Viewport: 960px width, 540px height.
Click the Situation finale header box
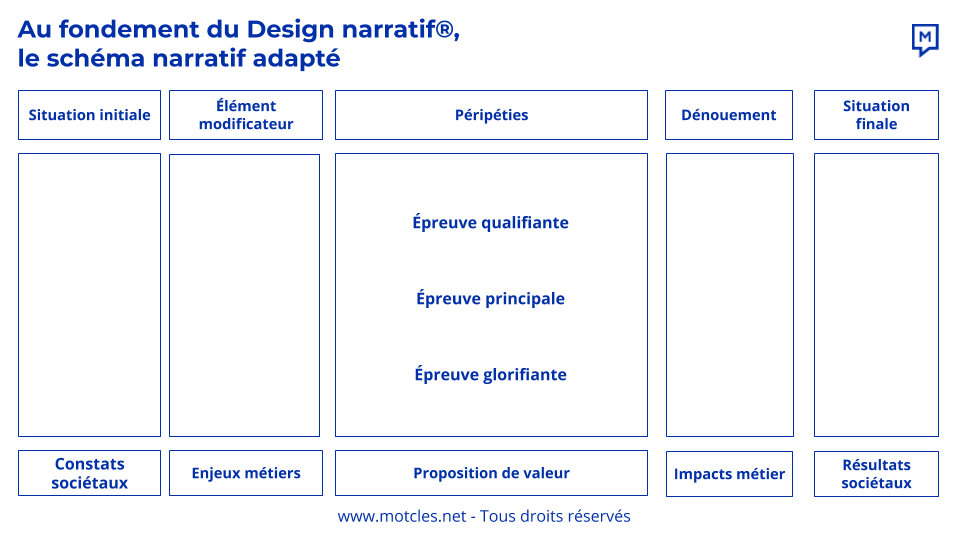(x=876, y=115)
